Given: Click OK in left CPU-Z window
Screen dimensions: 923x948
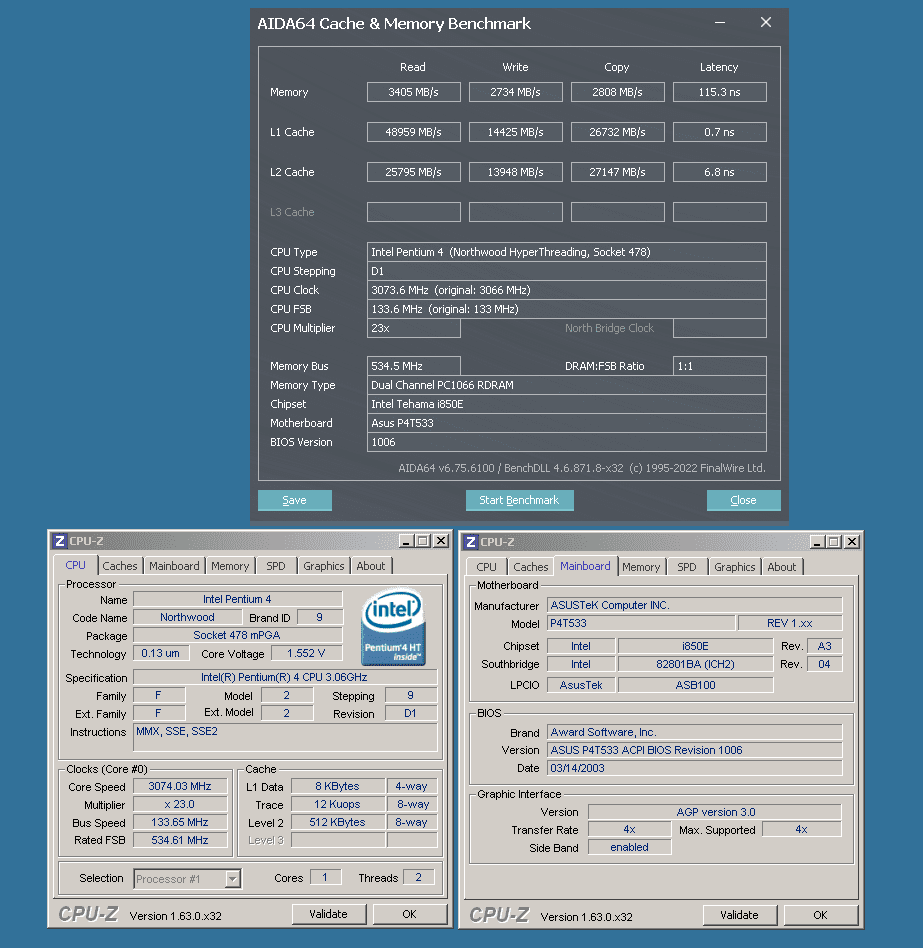Looking at the screenshot, I should pyautogui.click(x=410, y=914).
